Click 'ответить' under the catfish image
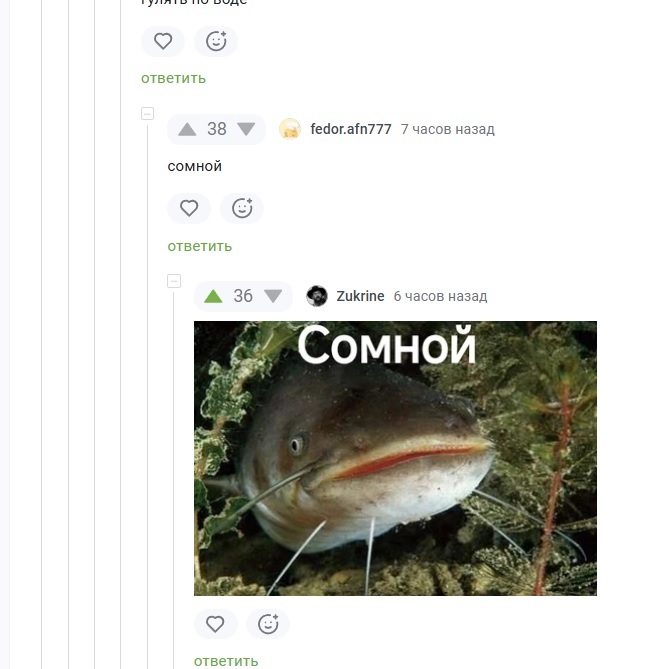Screen dimensions: 650x669 click(x=226, y=661)
